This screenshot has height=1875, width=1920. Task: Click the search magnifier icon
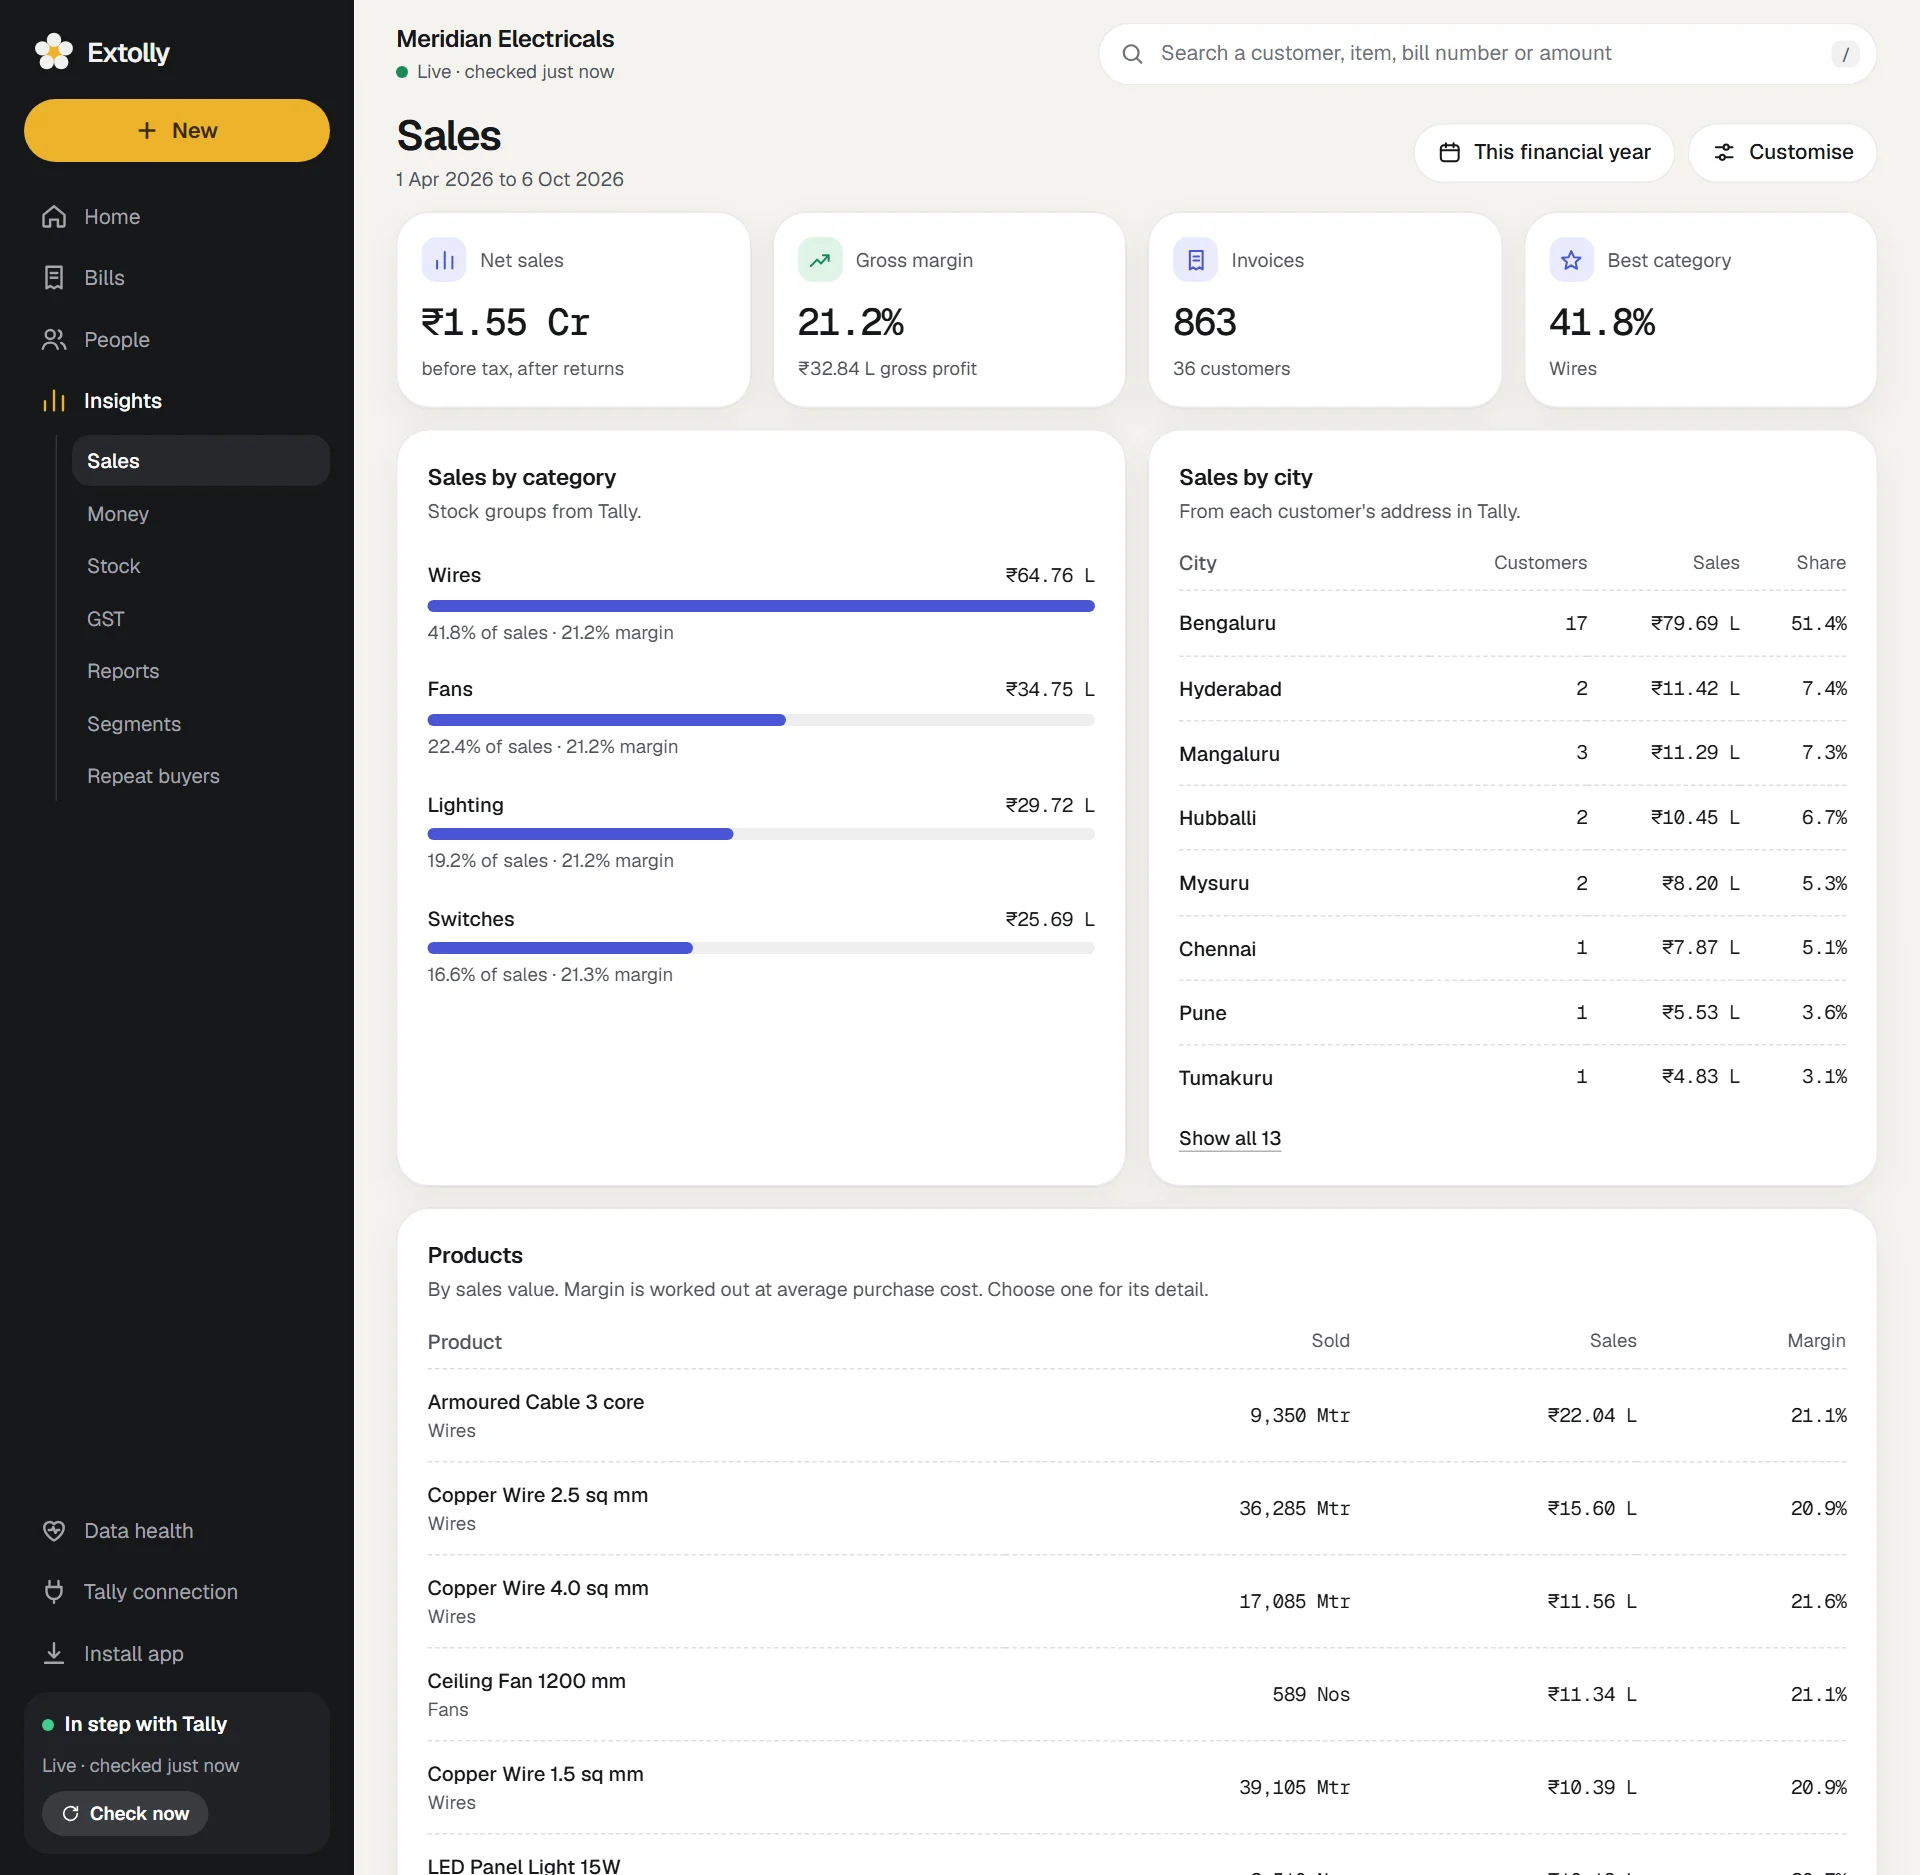[x=1132, y=54]
